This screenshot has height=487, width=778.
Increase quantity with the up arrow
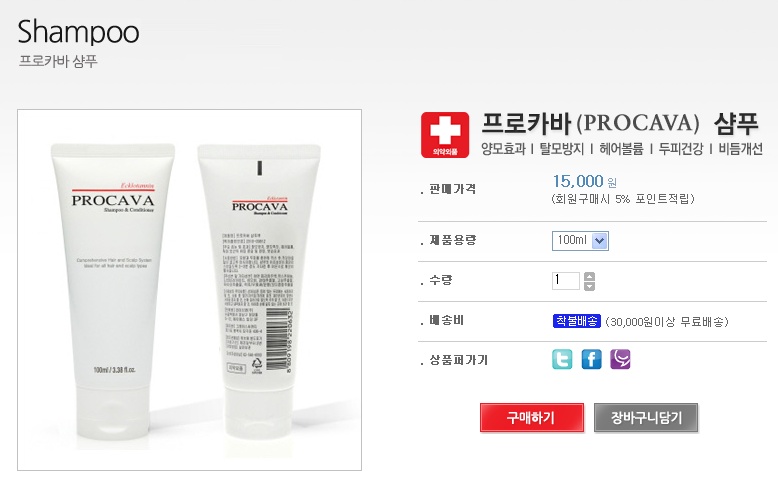589,276
